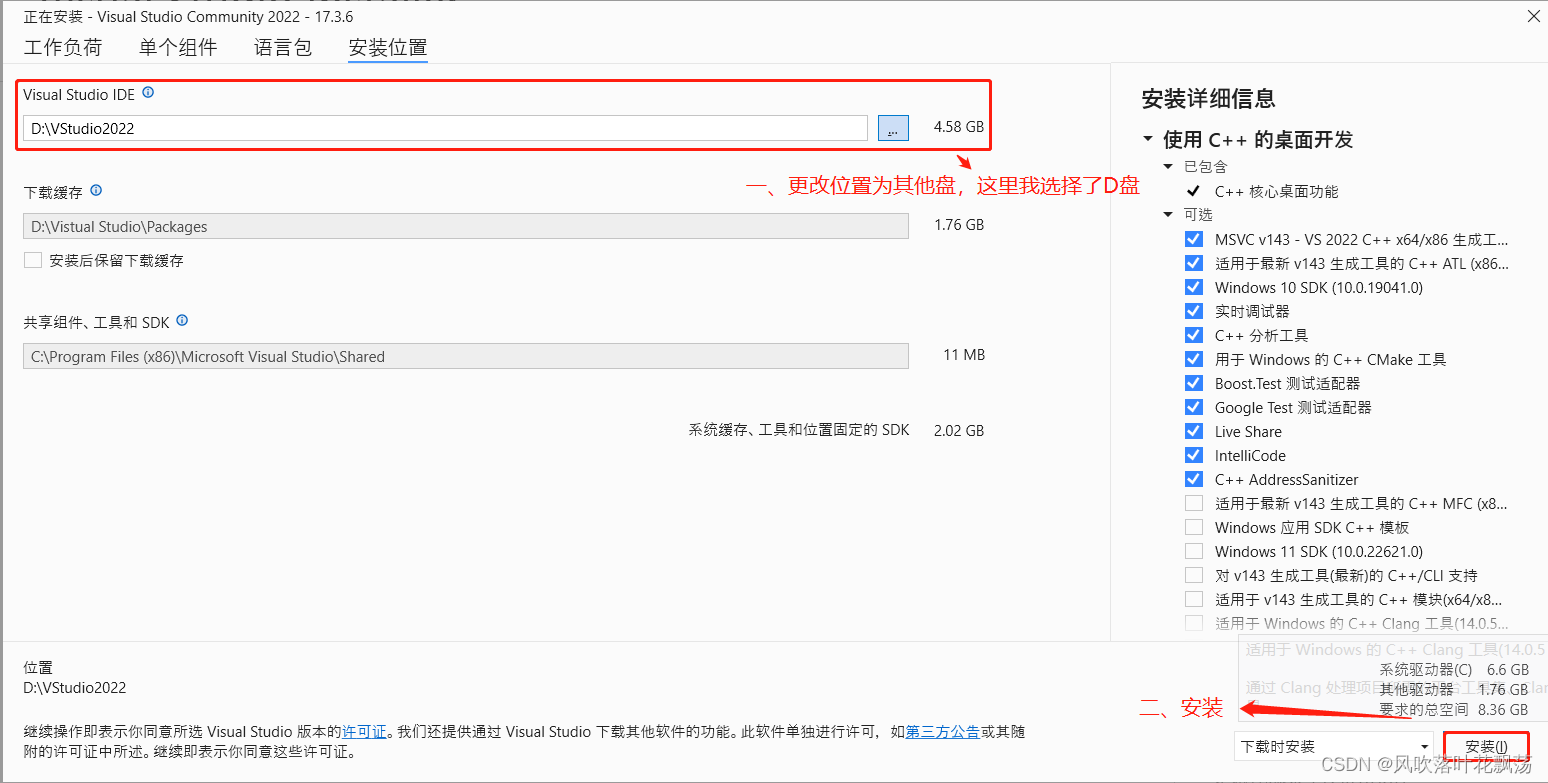Click info icon next to Visual Studio IDE
Viewport: 1548px width, 783px height.
pyautogui.click(x=148, y=93)
